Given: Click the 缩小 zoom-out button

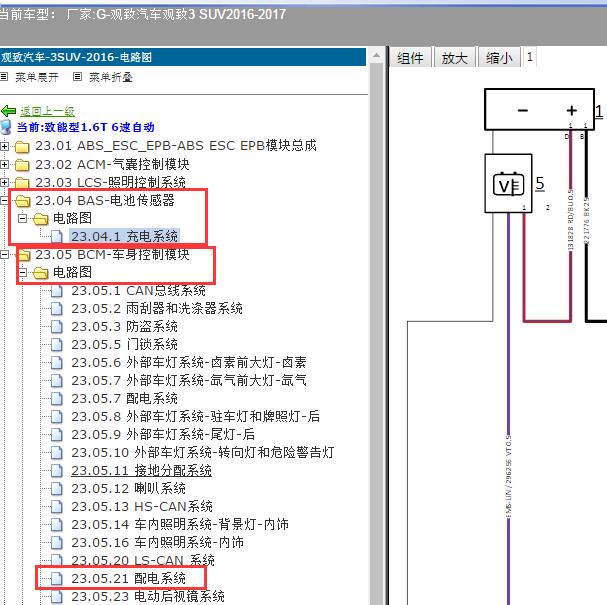Looking at the screenshot, I should pyautogui.click(x=499, y=58).
